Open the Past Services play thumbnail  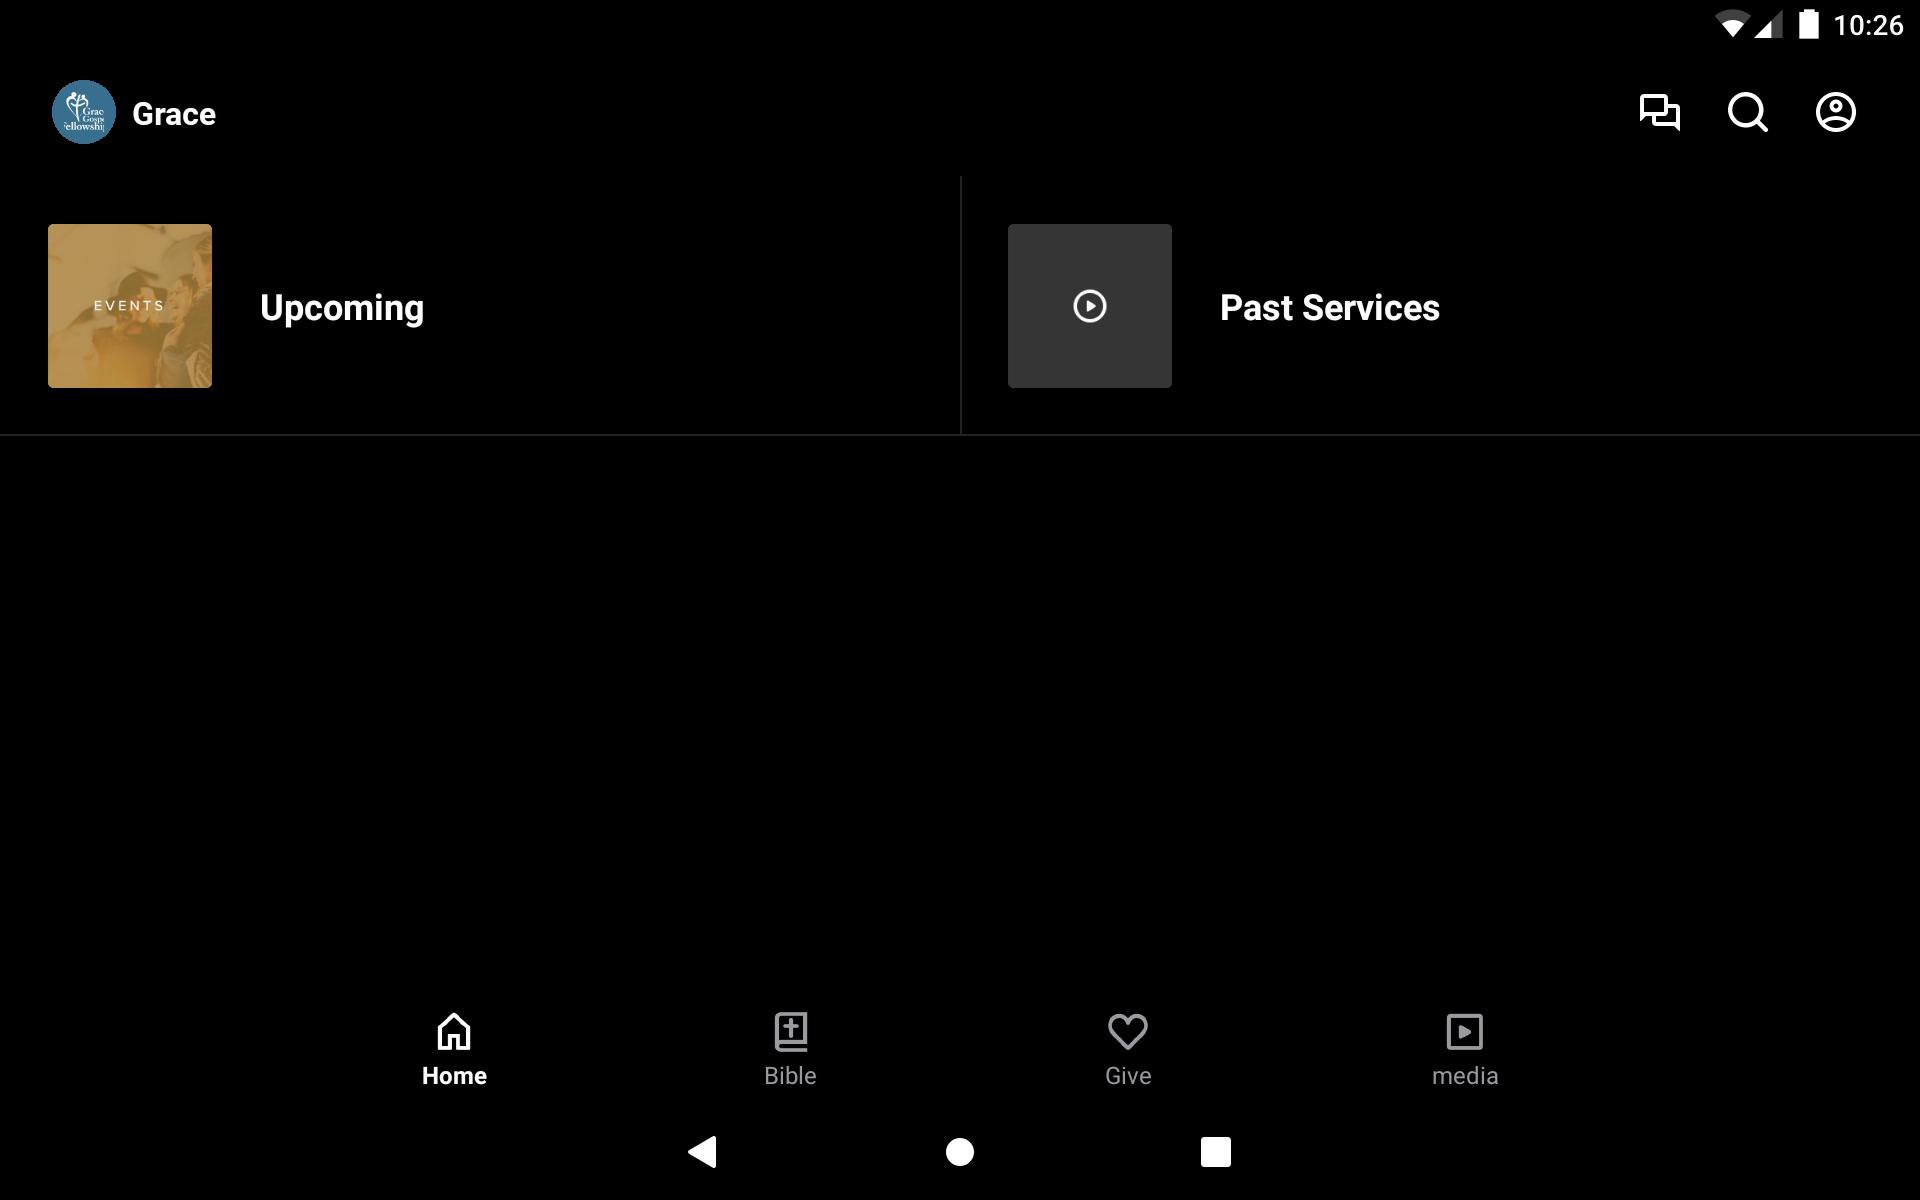(x=1090, y=306)
